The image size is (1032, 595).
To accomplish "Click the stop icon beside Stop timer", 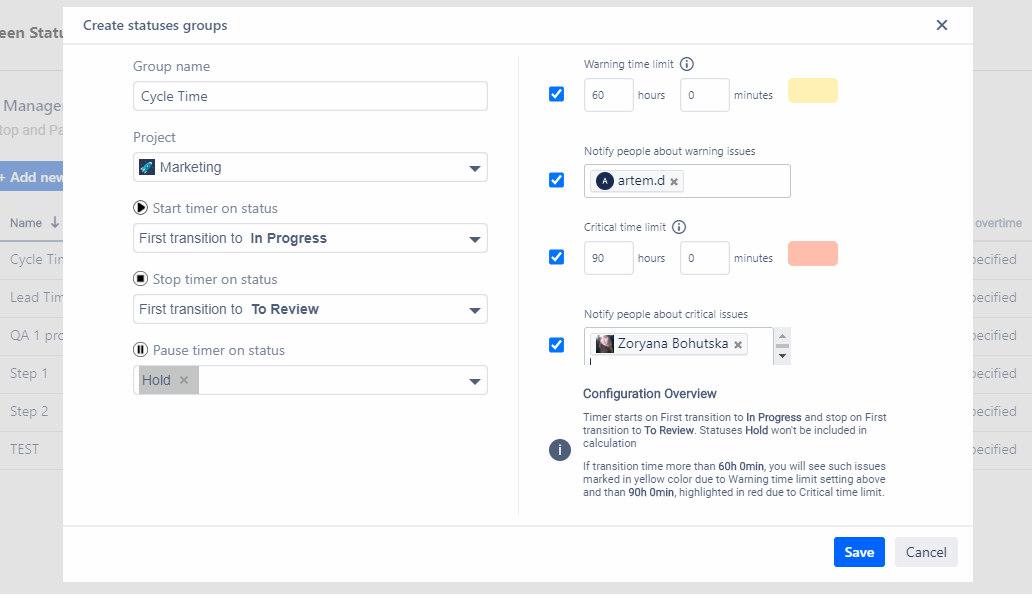I will tap(140, 279).
